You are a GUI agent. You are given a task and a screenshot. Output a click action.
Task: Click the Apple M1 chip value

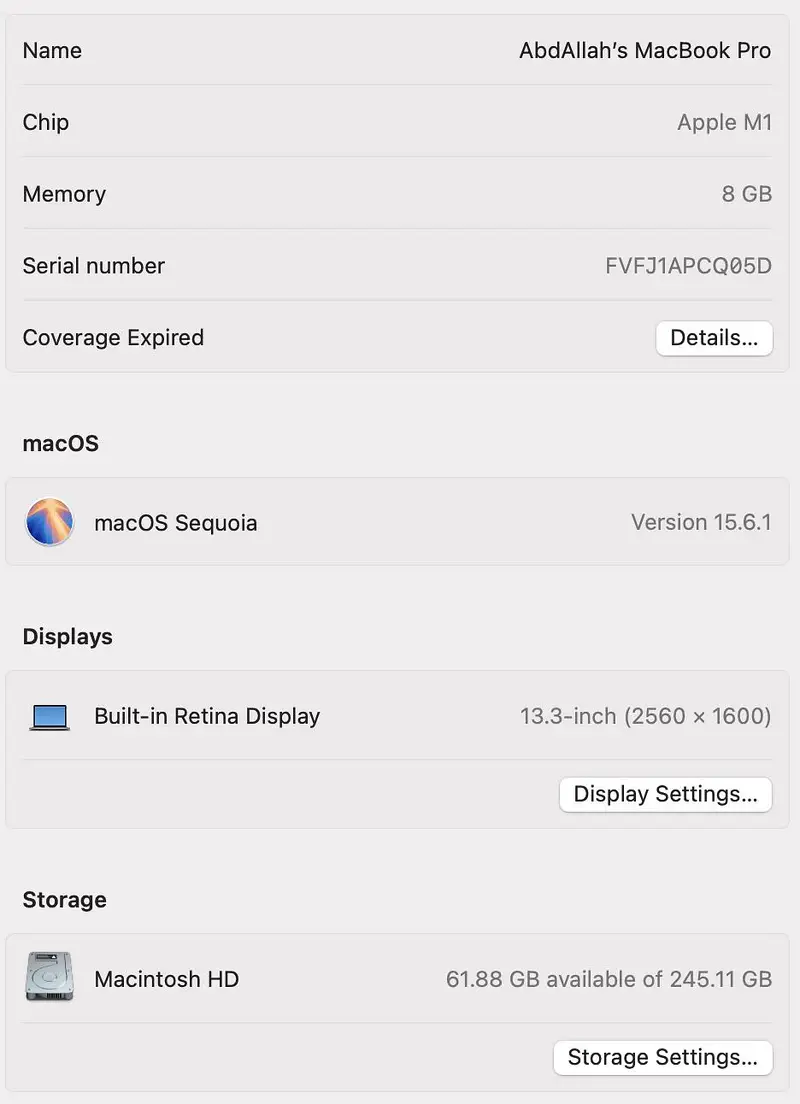[724, 122]
